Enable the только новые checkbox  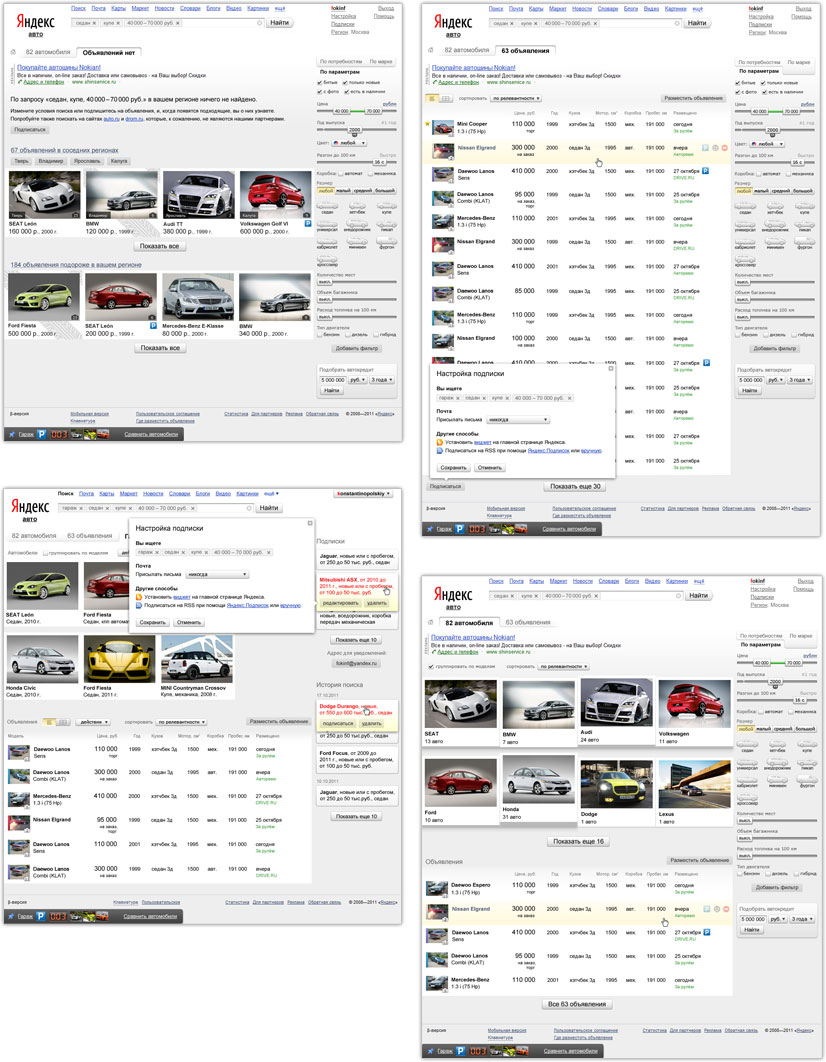(763, 84)
